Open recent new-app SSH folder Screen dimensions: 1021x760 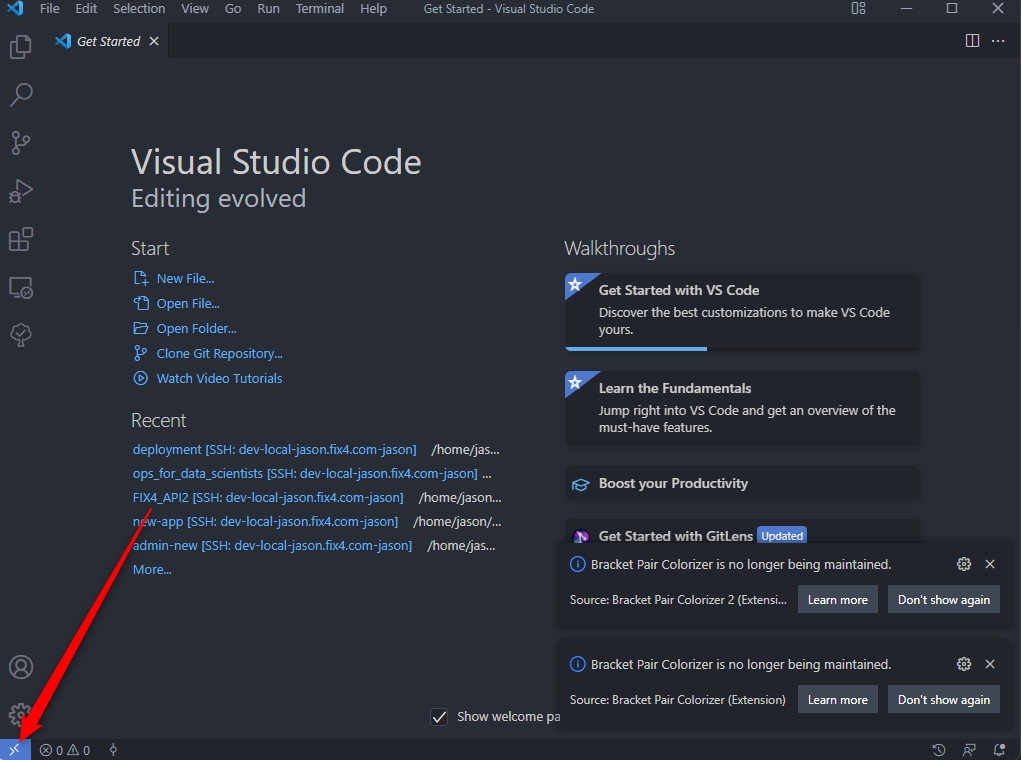[x=265, y=522]
